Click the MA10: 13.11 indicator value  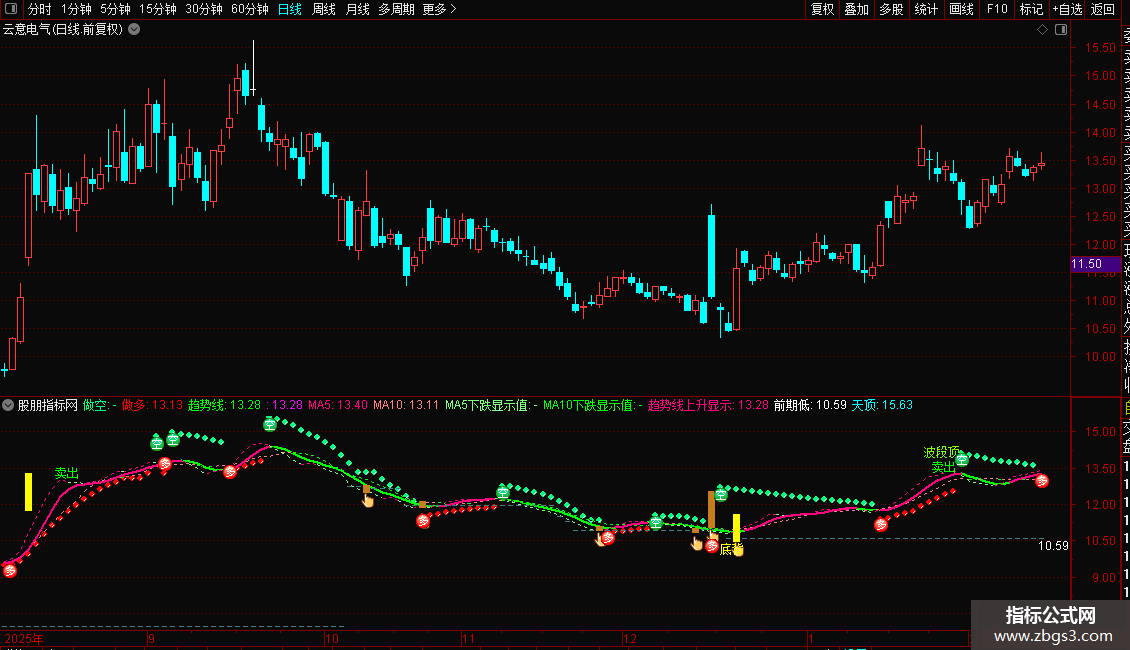coord(406,405)
